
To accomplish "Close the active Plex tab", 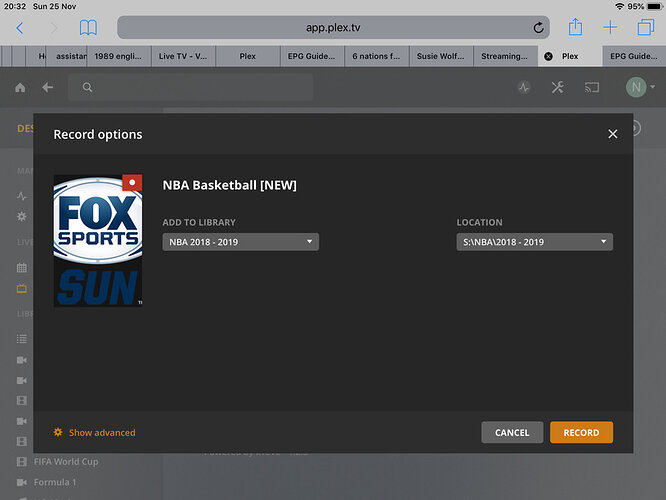I will click(548, 56).
